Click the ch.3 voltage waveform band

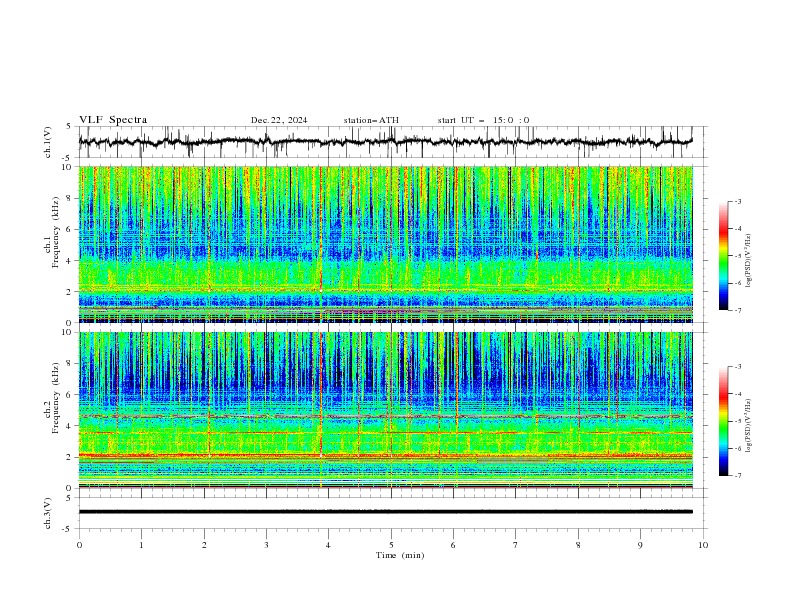(385, 512)
